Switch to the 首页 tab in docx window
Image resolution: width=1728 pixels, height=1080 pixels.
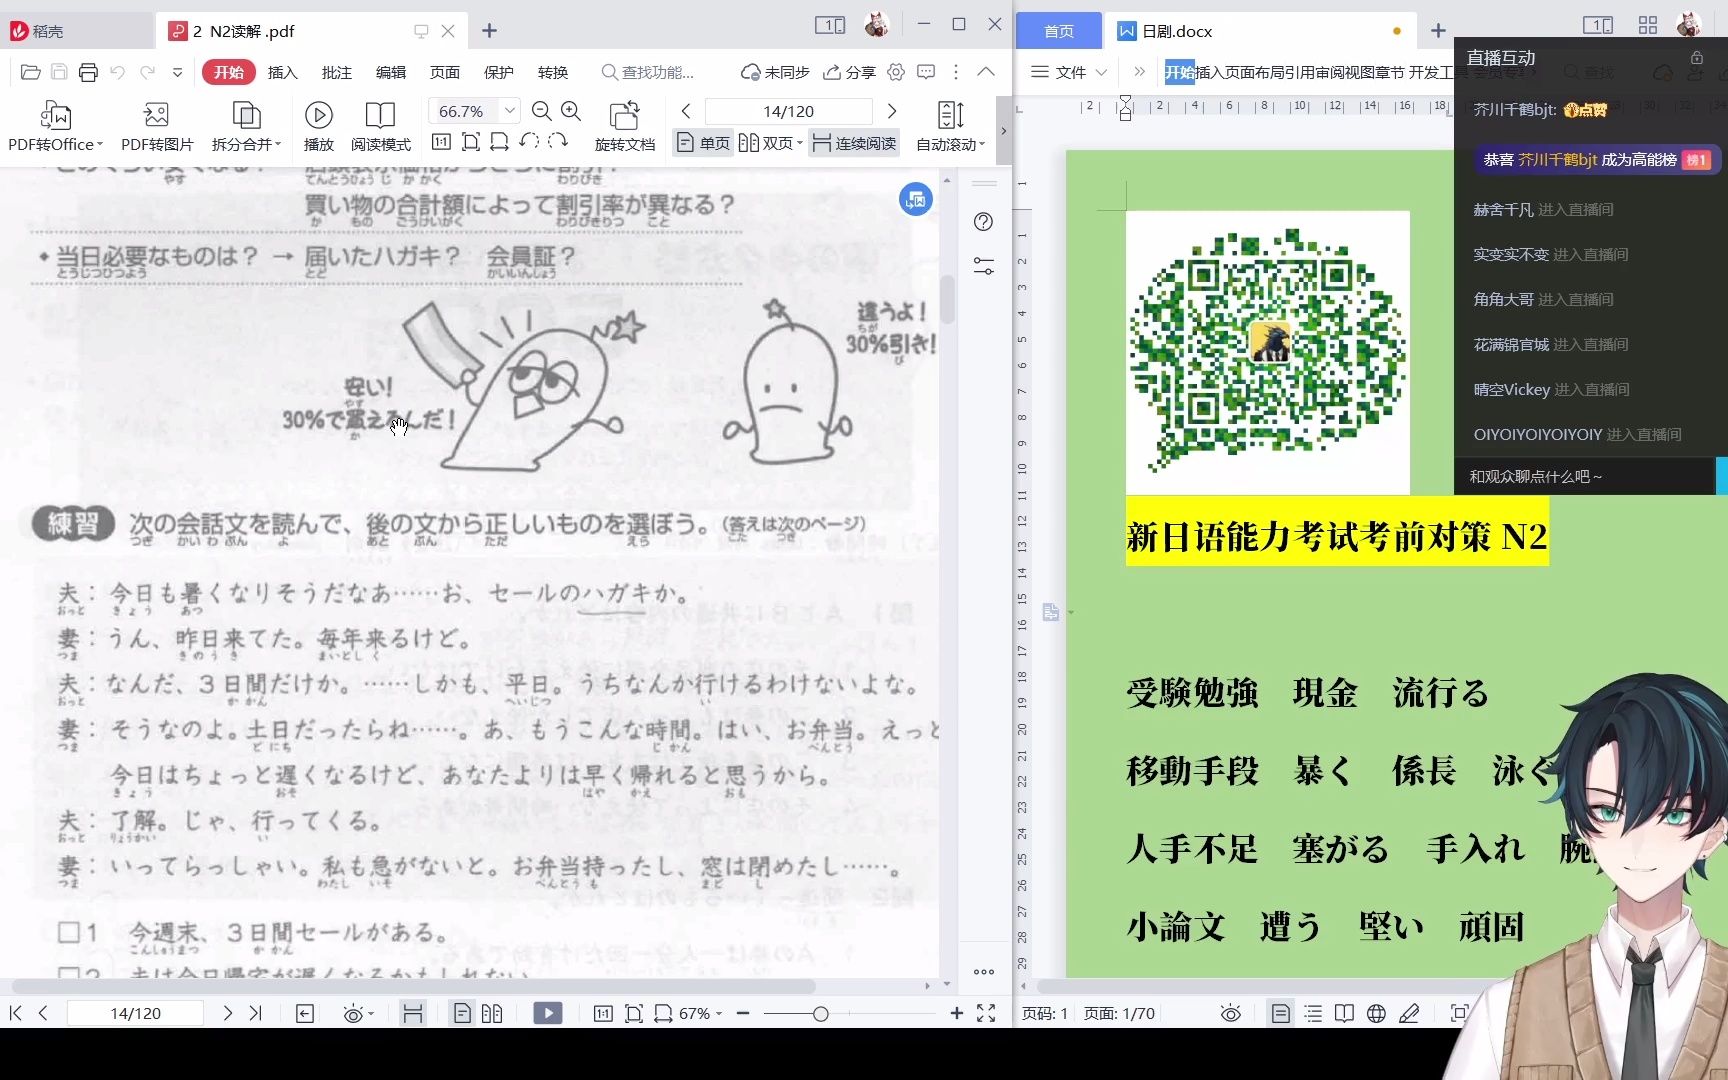(1059, 31)
